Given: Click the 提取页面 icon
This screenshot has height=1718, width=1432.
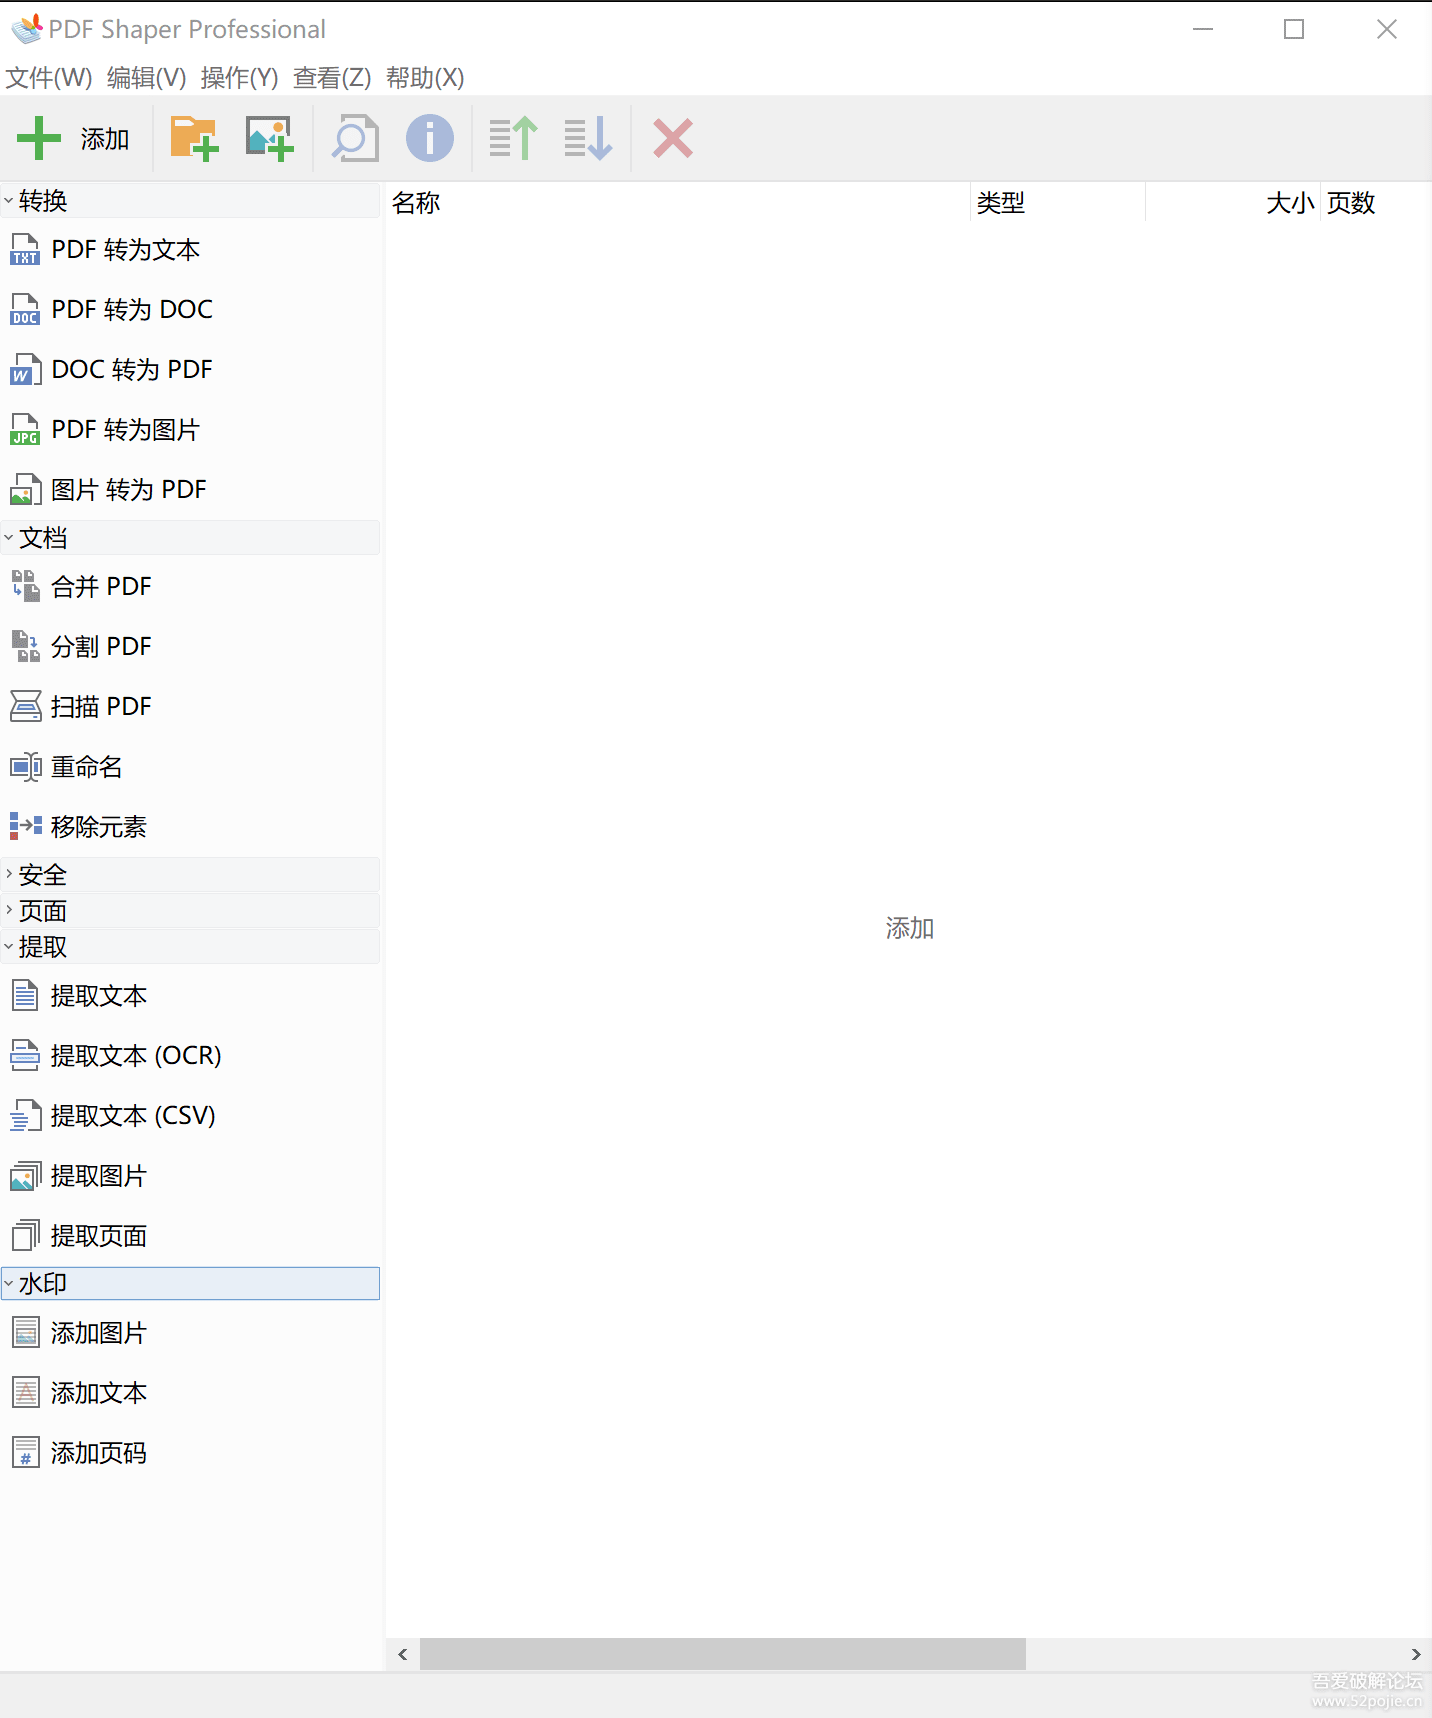Looking at the screenshot, I should pos(25,1236).
